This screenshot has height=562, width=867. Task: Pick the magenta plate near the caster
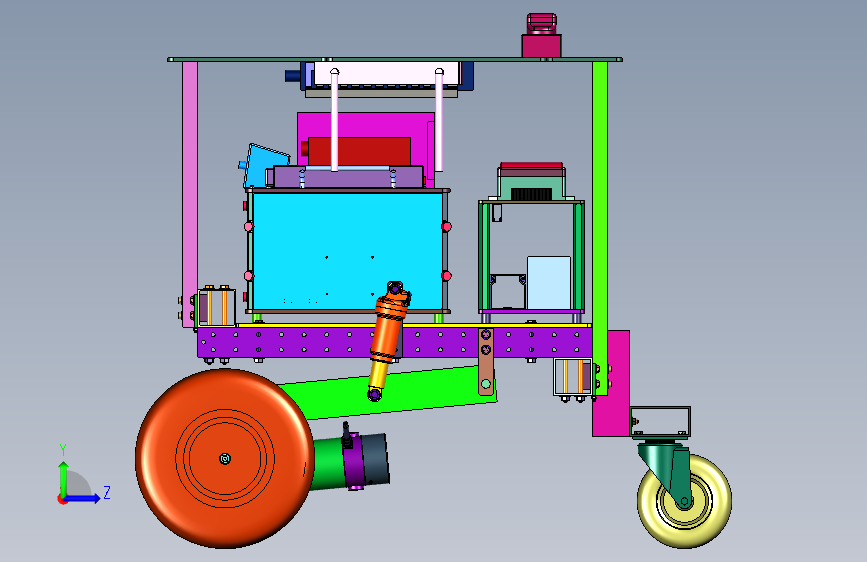click(611, 383)
